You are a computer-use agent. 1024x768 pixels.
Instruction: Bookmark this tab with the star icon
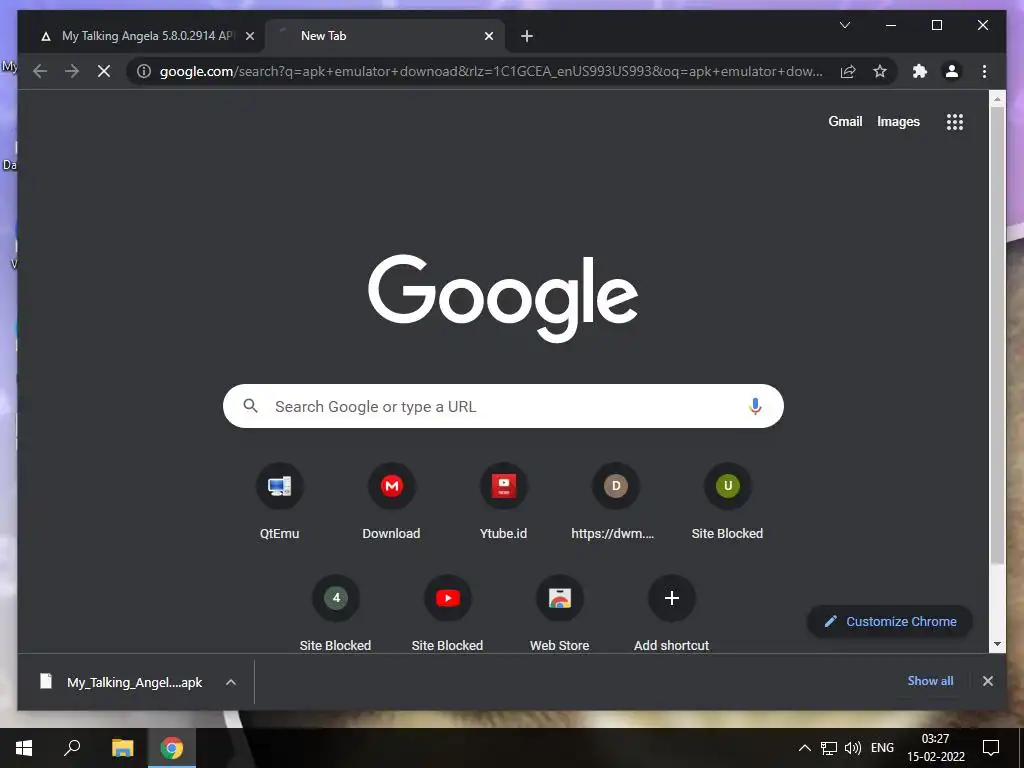(880, 71)
